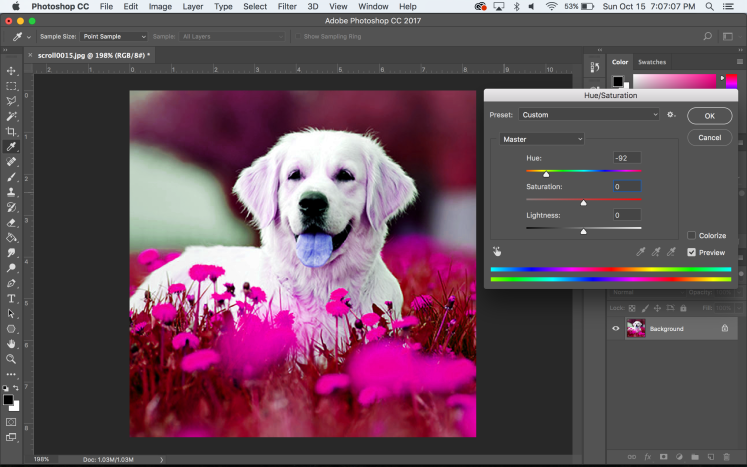Select the Zoom tool in toolbar
Screen dimensions: 747x467
pyautogui.click(x=11, y=358)
